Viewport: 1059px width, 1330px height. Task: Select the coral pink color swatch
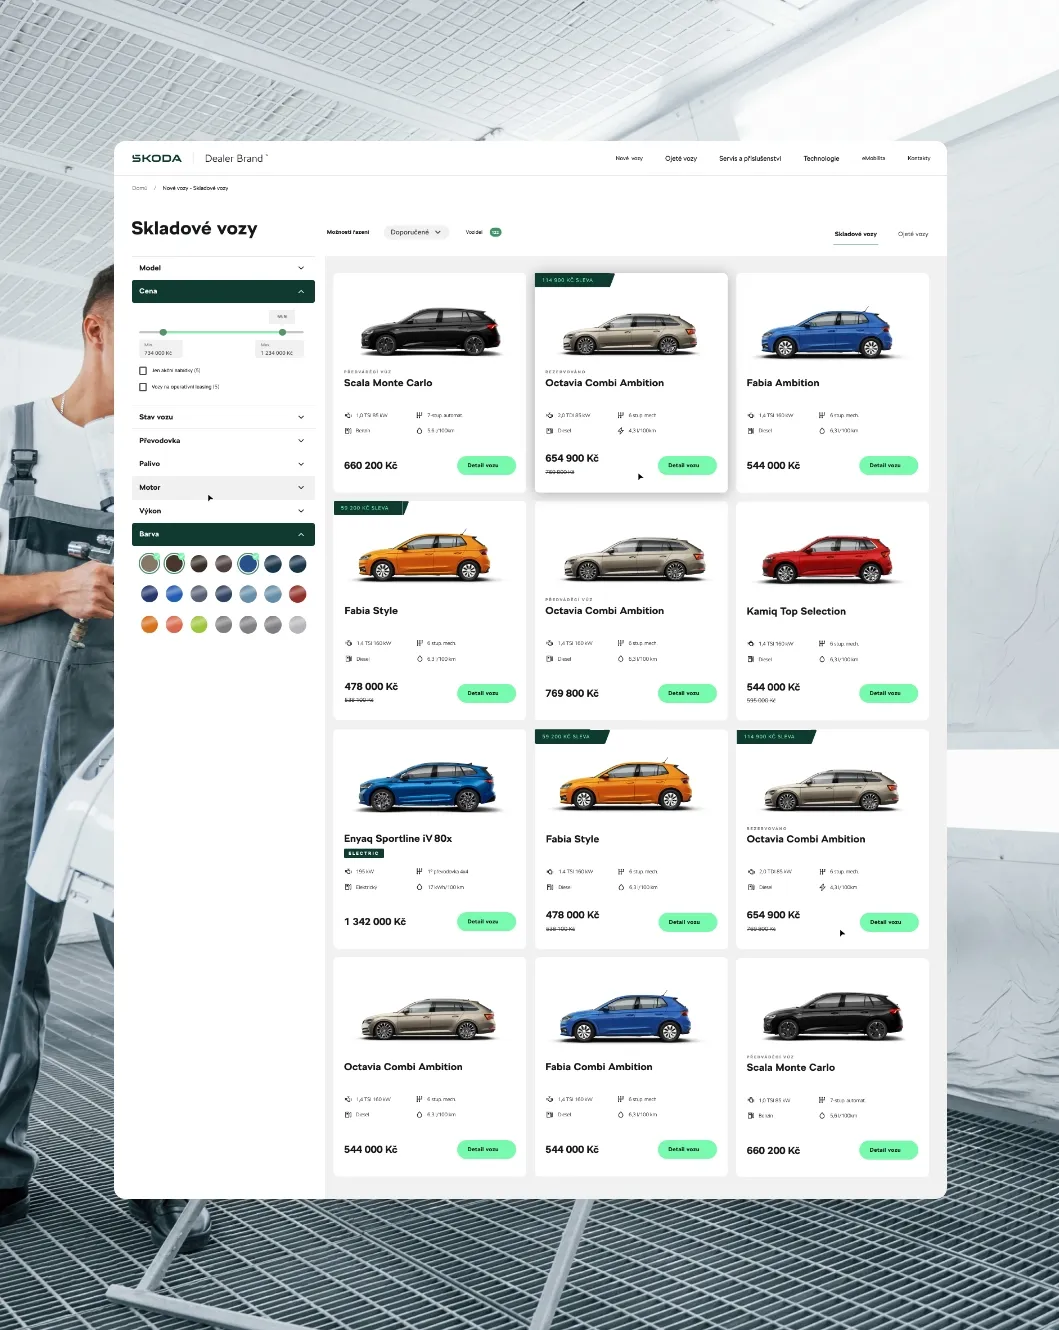coord(174,625)
